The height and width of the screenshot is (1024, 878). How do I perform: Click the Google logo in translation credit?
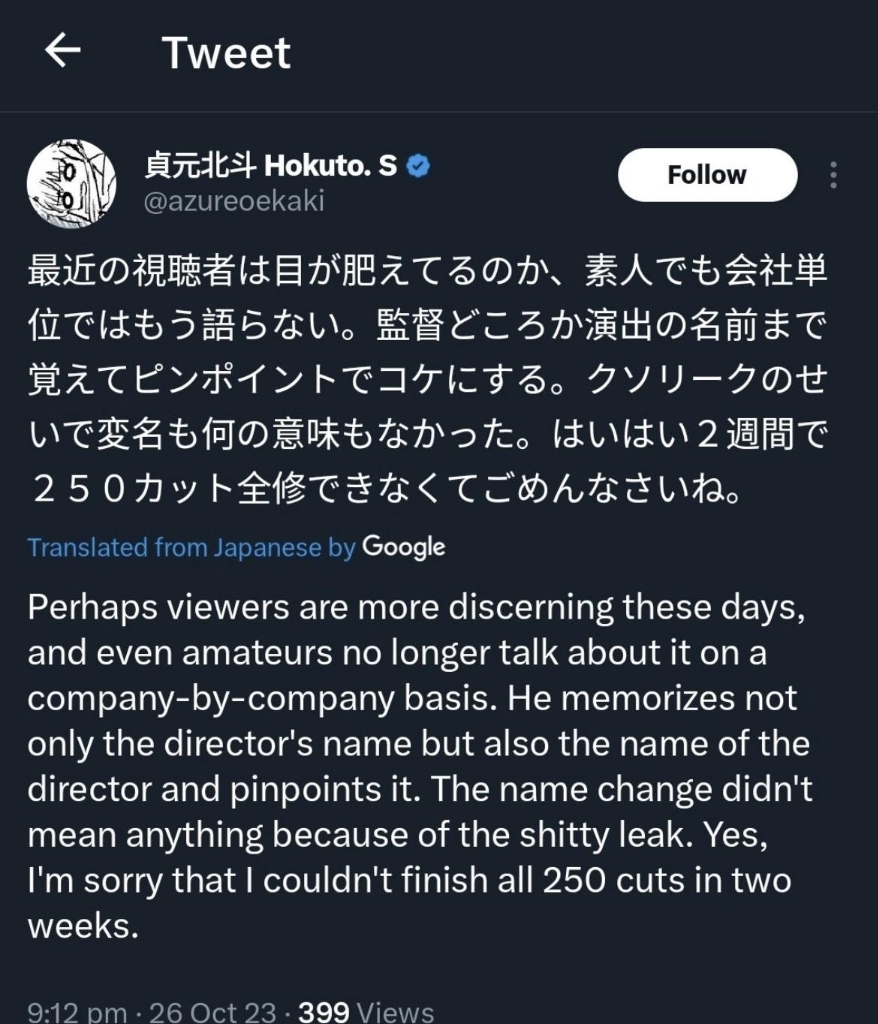[403, 547]
